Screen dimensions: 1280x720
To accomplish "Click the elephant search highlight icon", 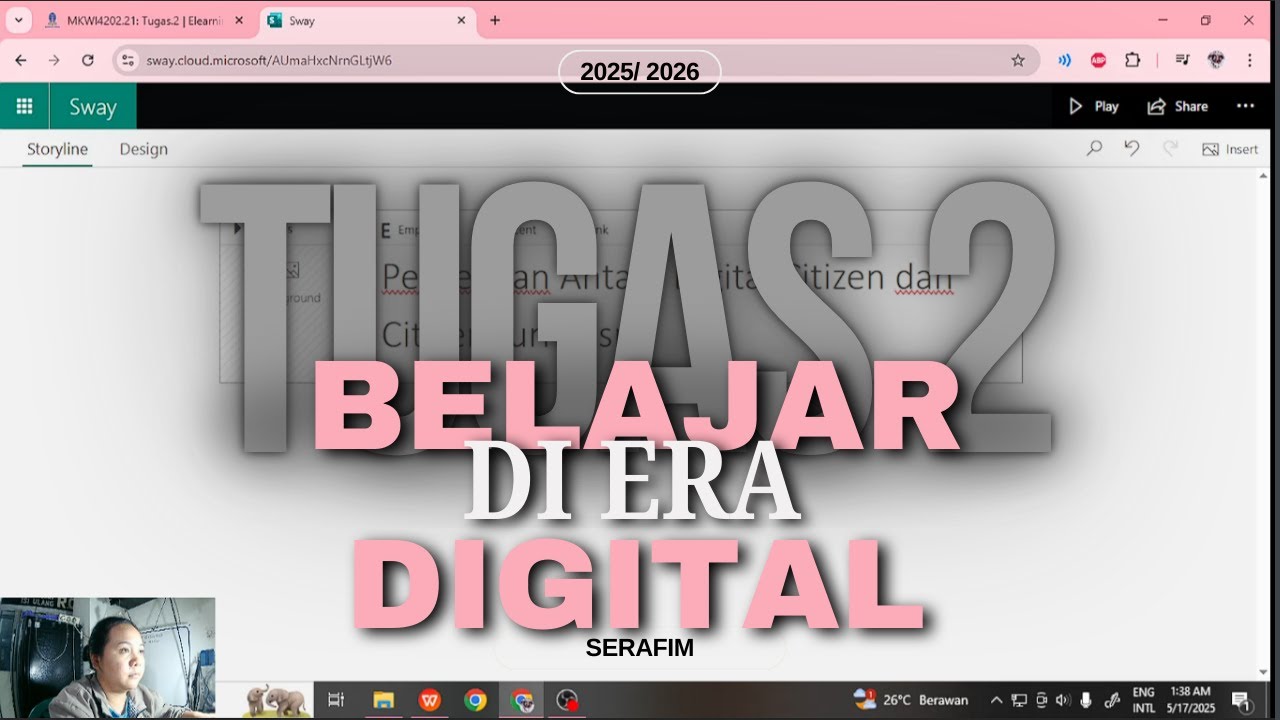I will [x=275, y=700].
